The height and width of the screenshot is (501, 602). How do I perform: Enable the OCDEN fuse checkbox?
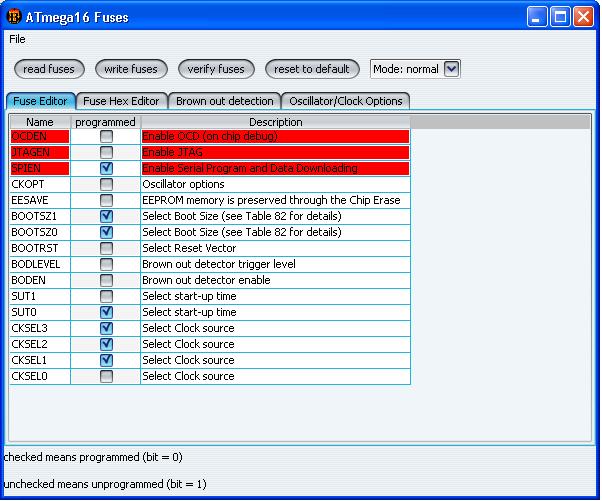(106, 136)
